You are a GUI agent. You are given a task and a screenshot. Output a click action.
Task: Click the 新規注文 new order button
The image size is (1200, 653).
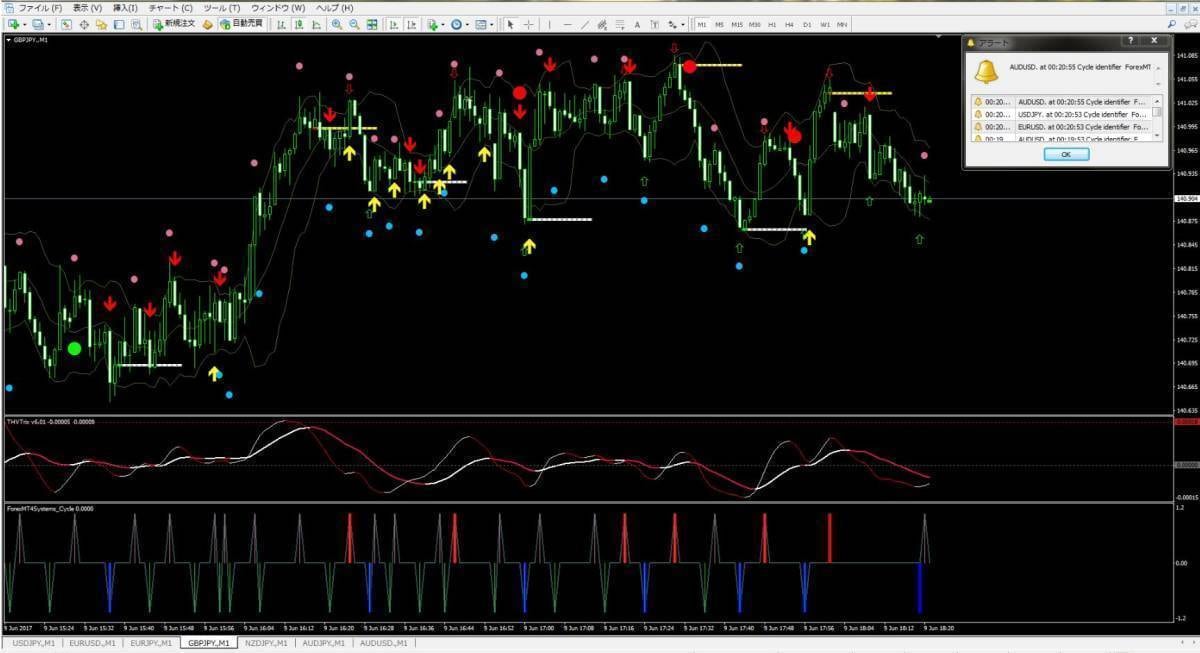point(176,24)
